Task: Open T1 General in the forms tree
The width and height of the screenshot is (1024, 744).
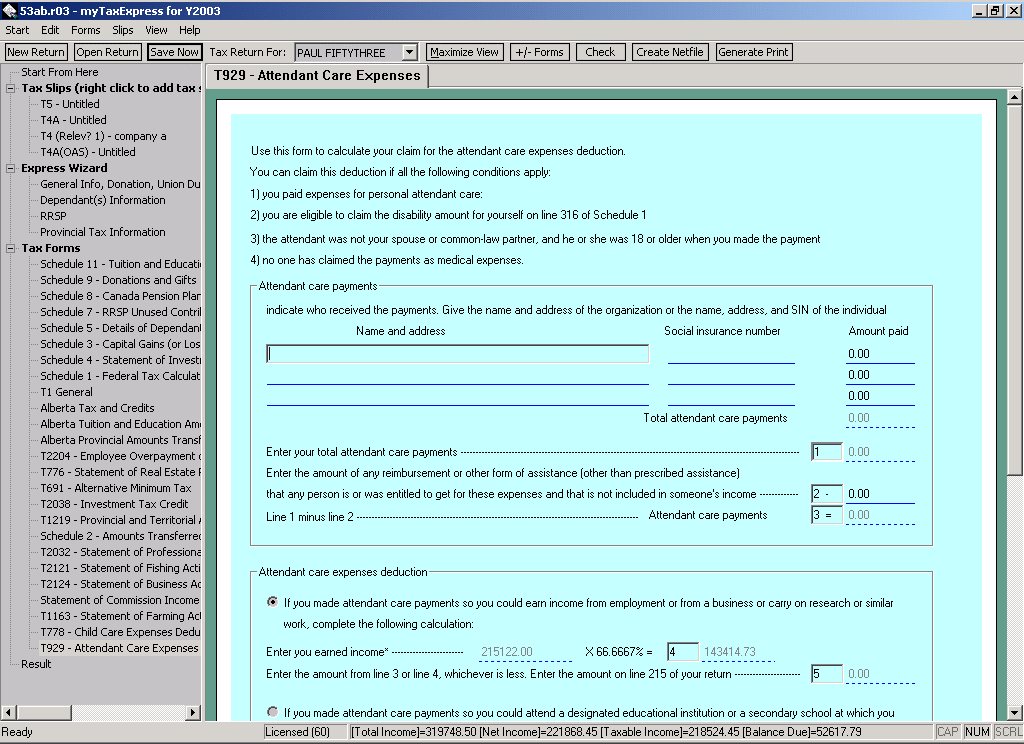Action: [66, 392]
